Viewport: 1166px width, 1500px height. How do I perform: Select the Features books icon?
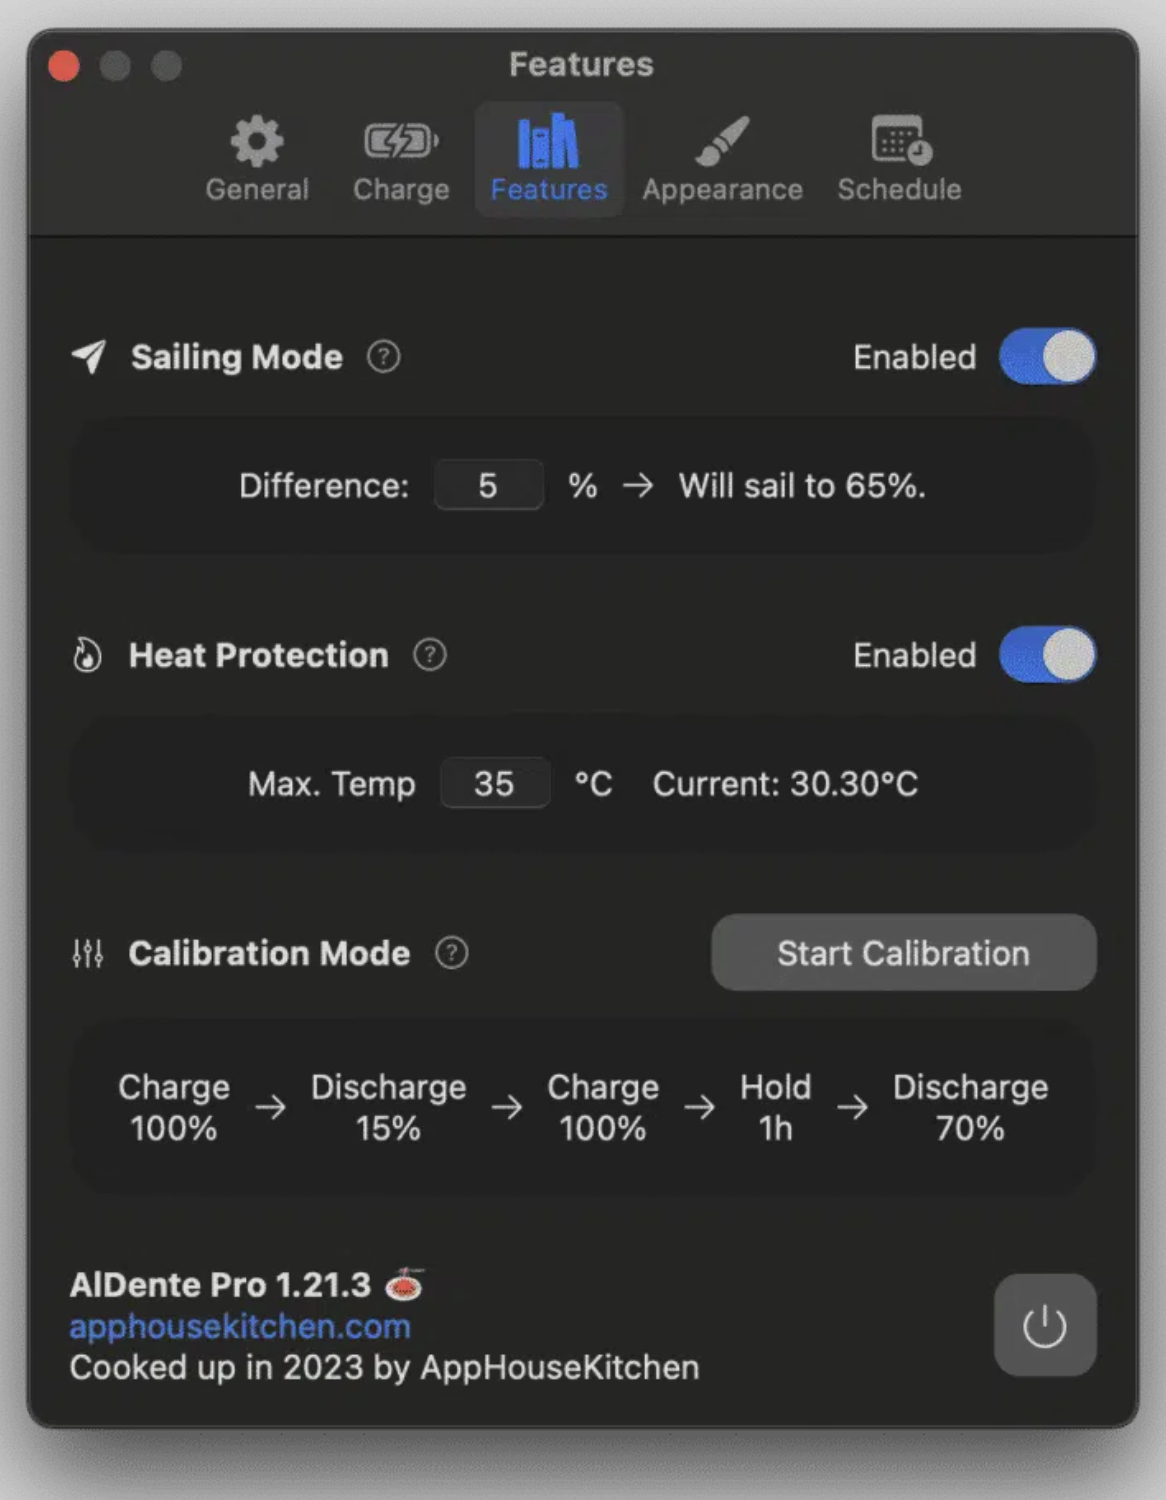[x=548, y=141]
